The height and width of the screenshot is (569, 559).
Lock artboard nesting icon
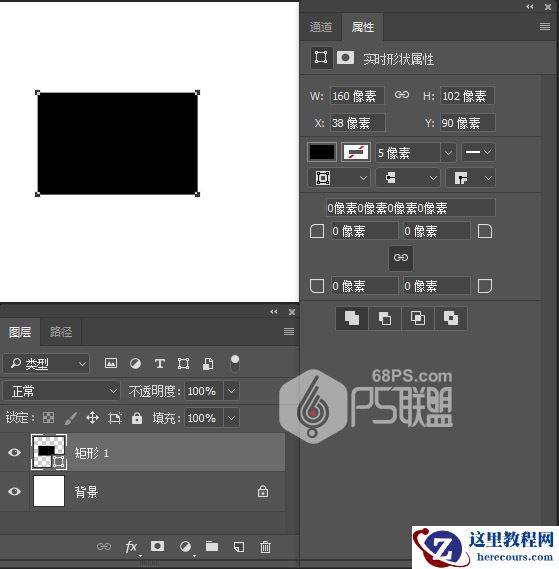(115, 418)
